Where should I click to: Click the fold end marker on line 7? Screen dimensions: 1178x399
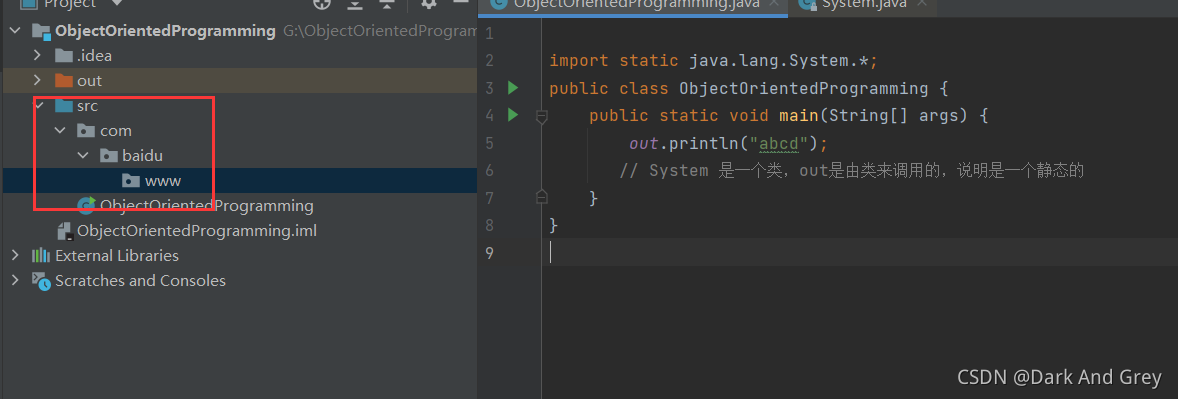[541, 197]
